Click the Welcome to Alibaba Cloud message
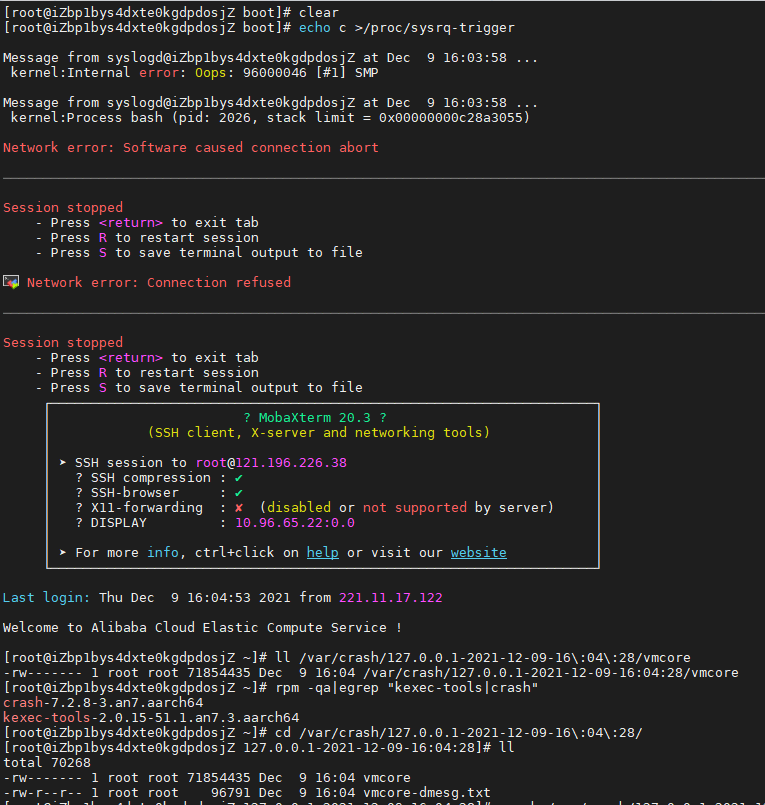 click(x=202, y=628)
